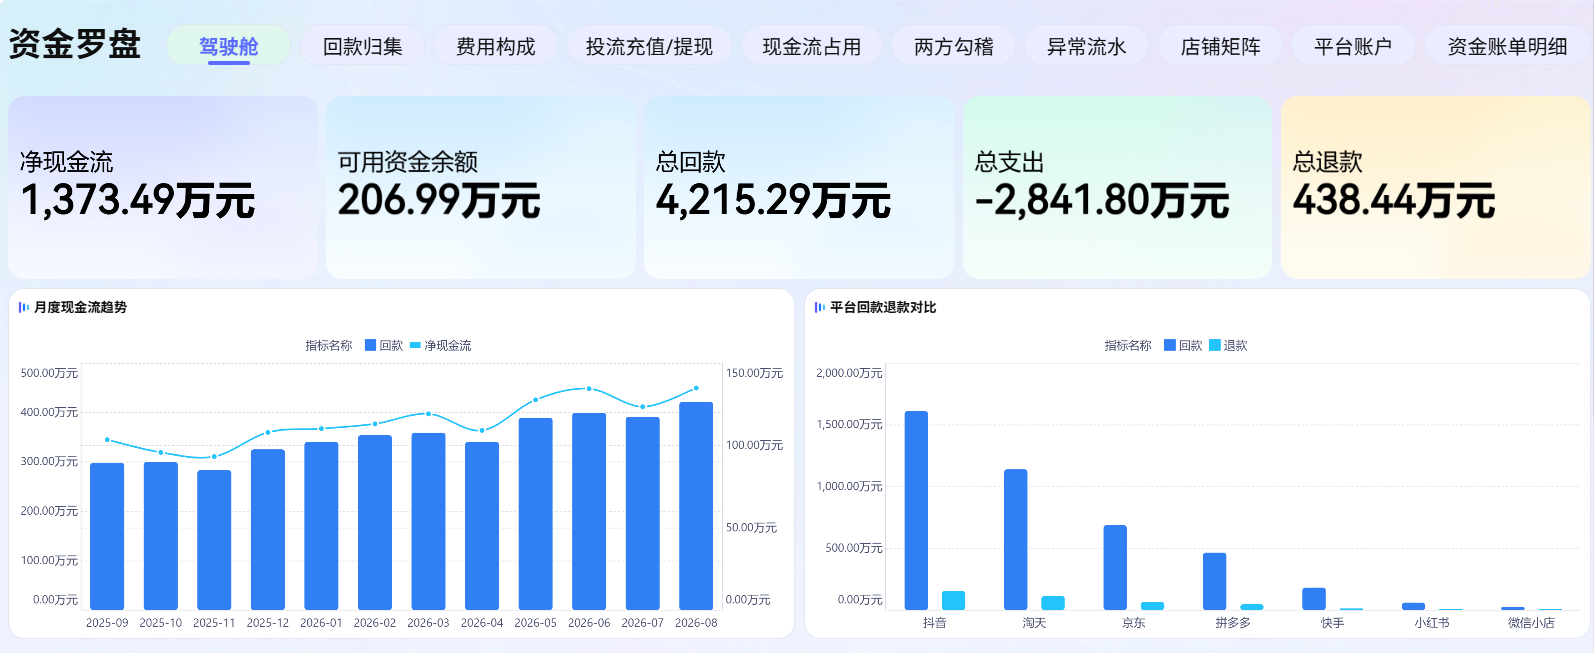Click the 京东 退款 bar
1594x653 pixels.
pyautogui.click(x=1152, y=606)
